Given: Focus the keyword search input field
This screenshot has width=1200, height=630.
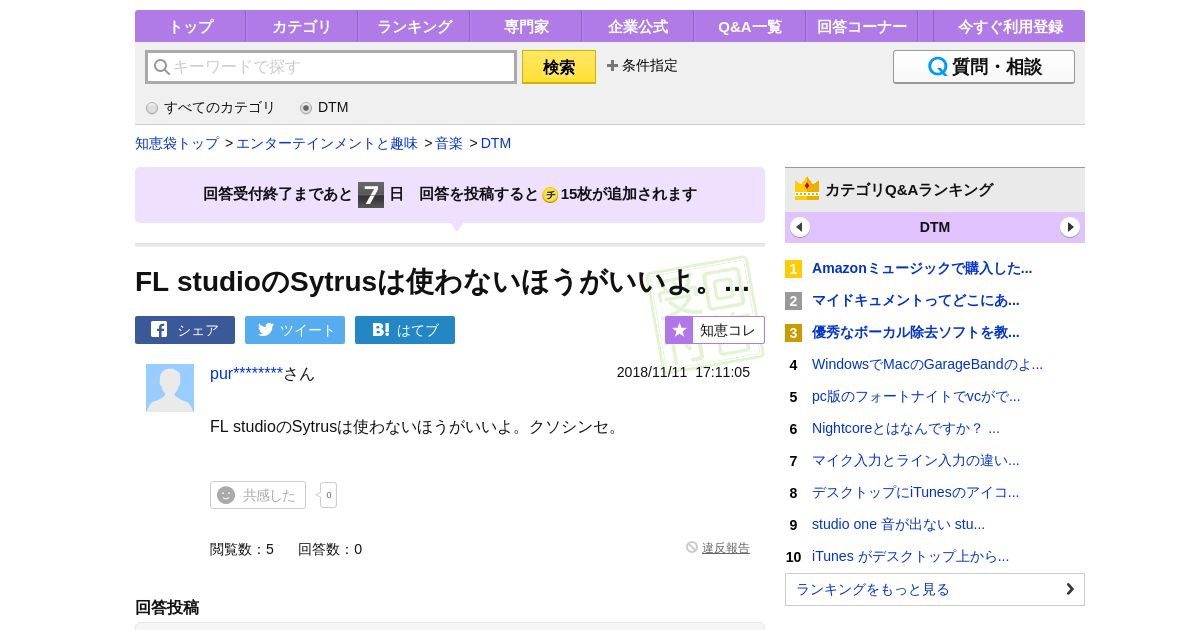Looking at the screenshot, I should point(340,67).
